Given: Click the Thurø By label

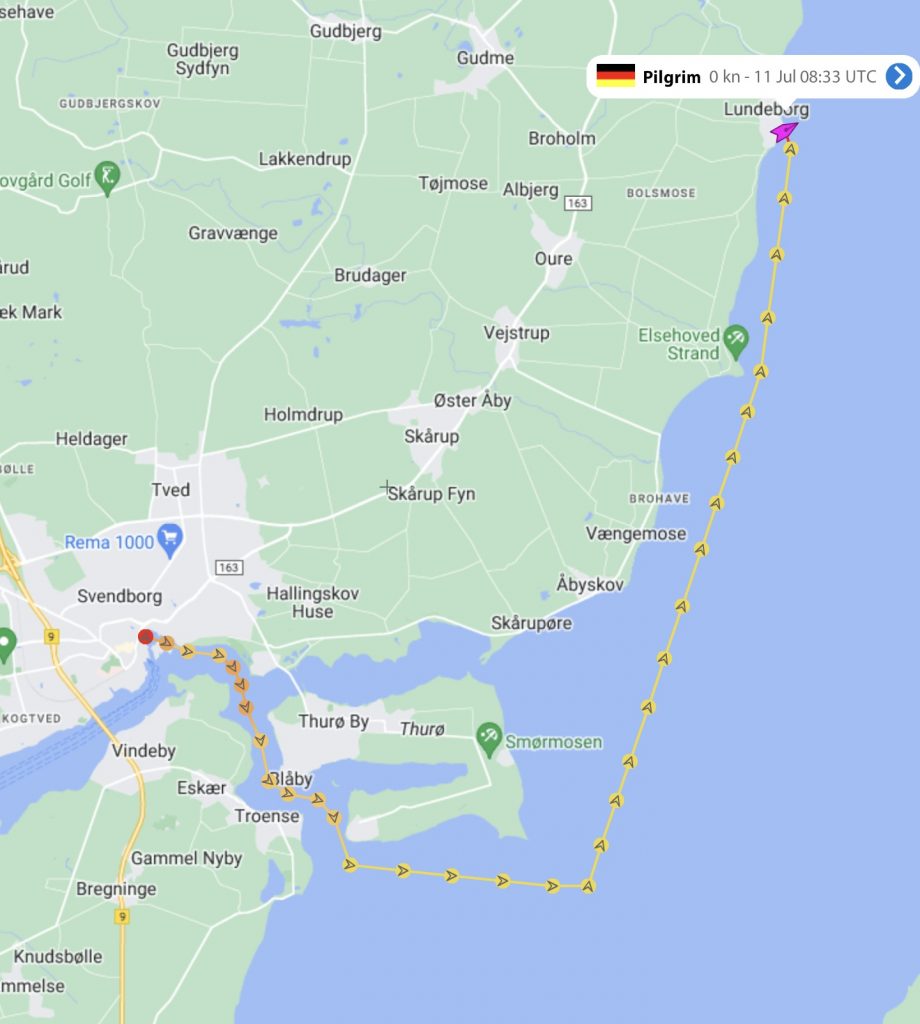Looking at the screenshot, I should click(334, 721).
